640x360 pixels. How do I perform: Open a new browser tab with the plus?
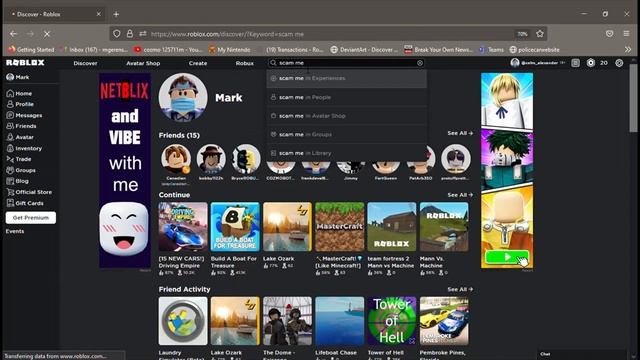click(x=116, y=14)
